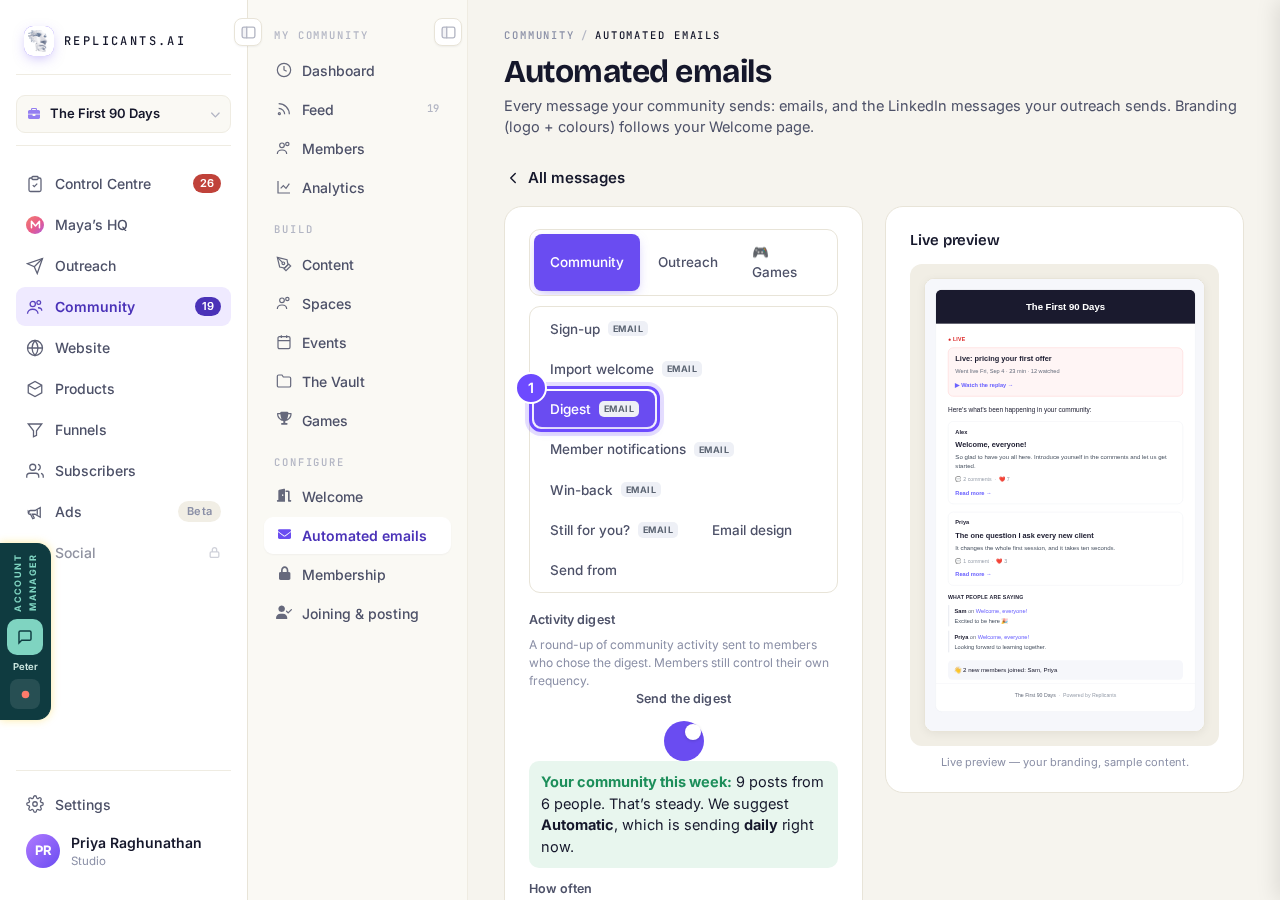The height and width of the screenshot is (900, 1280).
Task: Select the Sign-up email item
Action: click(x=599, y=329)
